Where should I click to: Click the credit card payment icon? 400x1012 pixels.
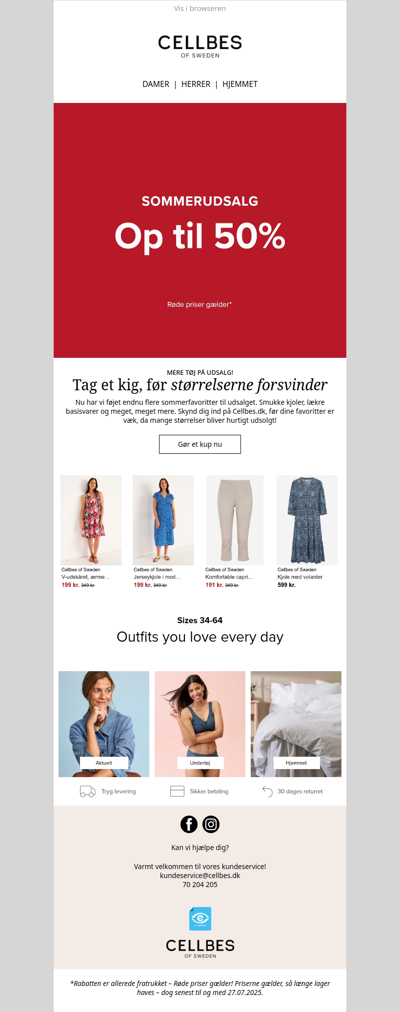pos(177,791)
